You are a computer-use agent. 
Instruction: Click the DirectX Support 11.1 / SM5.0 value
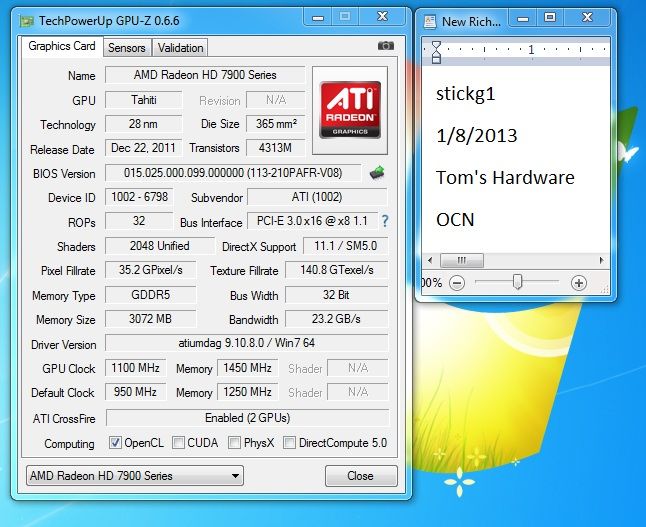tap(346, 246)
